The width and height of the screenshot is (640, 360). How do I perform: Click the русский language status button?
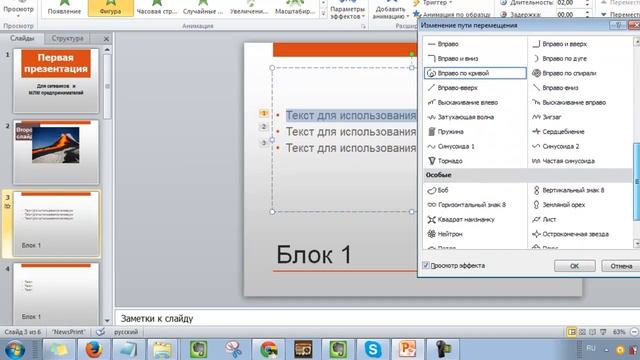coord(126,332)
